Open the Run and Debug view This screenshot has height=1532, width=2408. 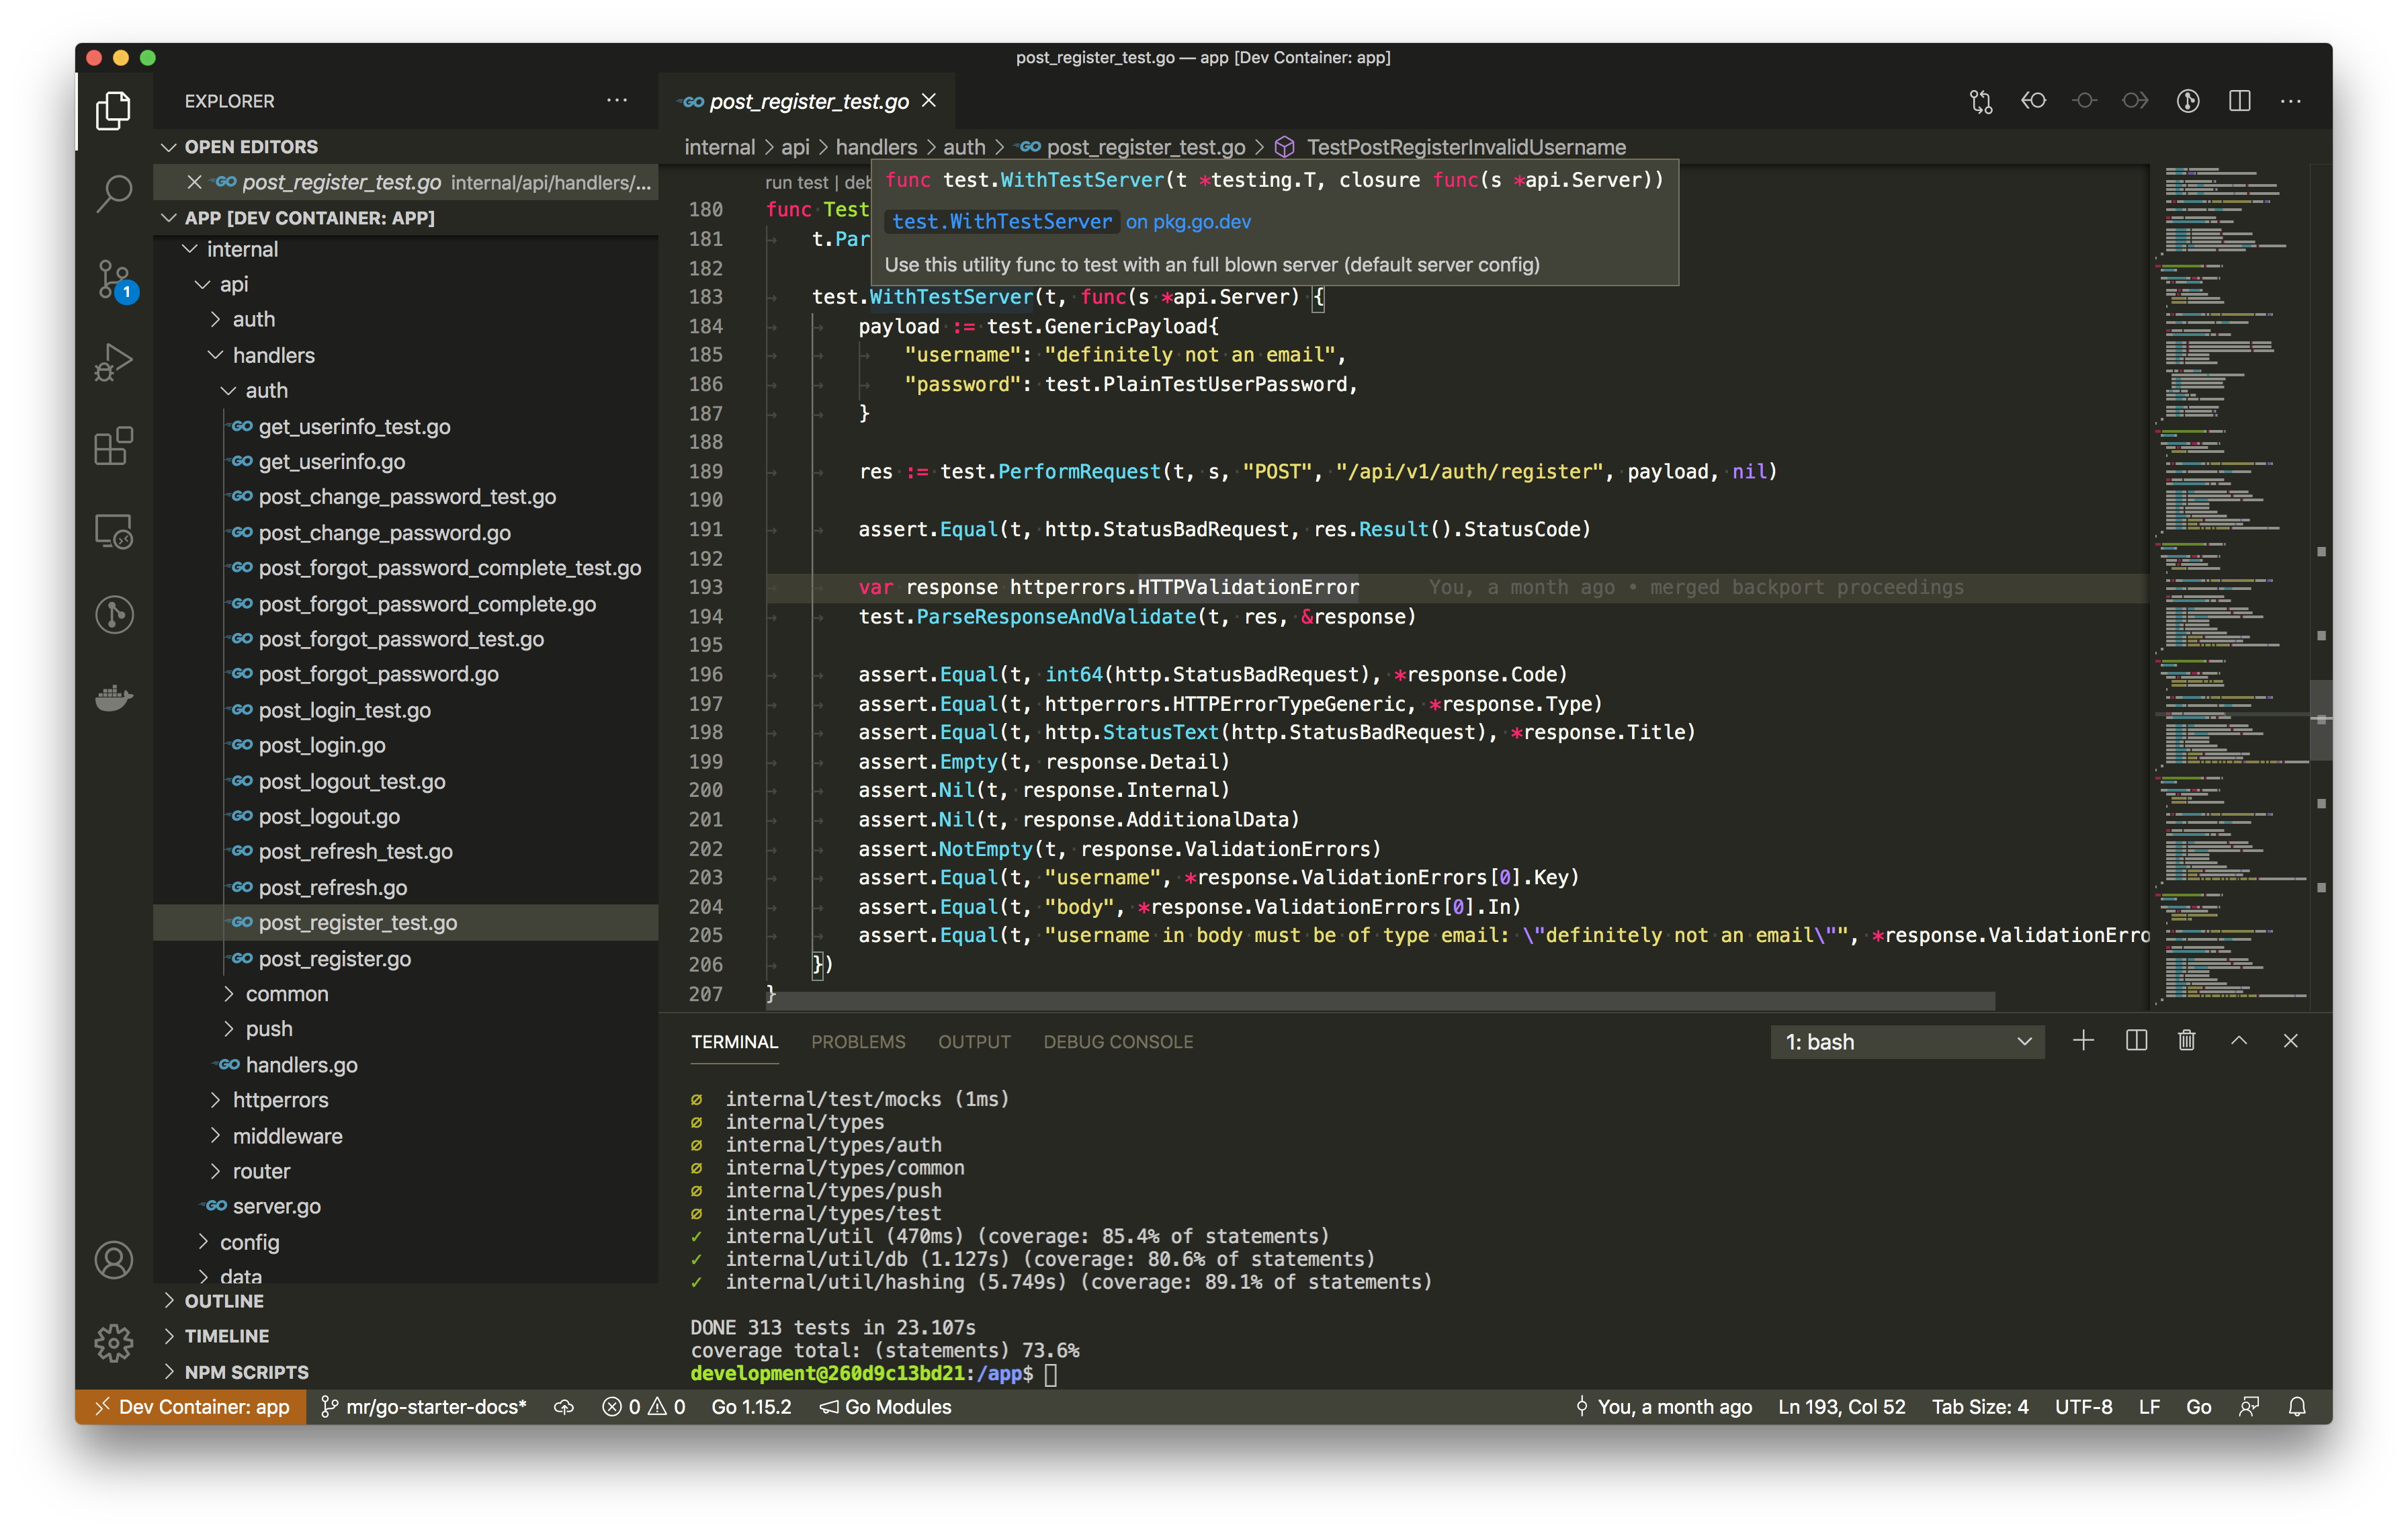[114, 362]
